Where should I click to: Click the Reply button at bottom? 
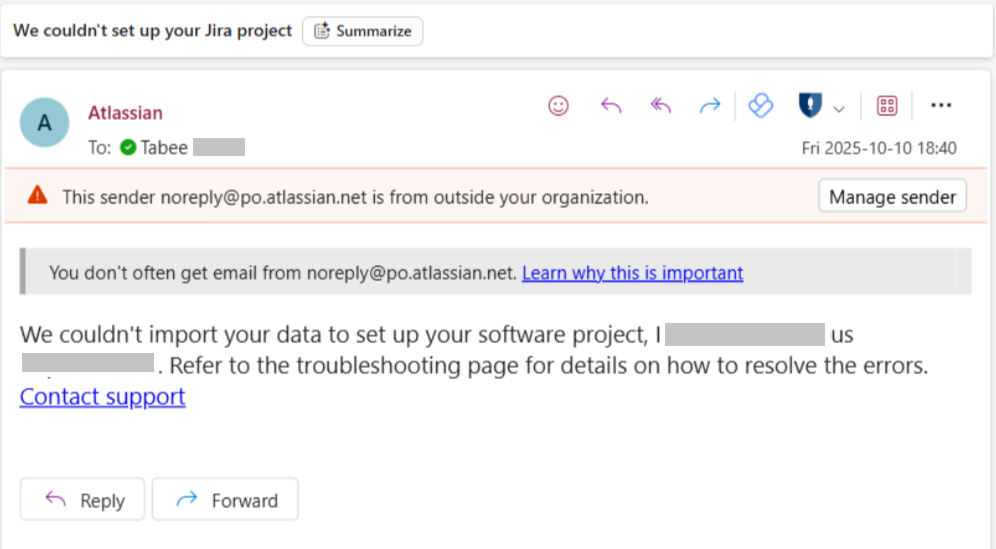[x=83, y=500]
